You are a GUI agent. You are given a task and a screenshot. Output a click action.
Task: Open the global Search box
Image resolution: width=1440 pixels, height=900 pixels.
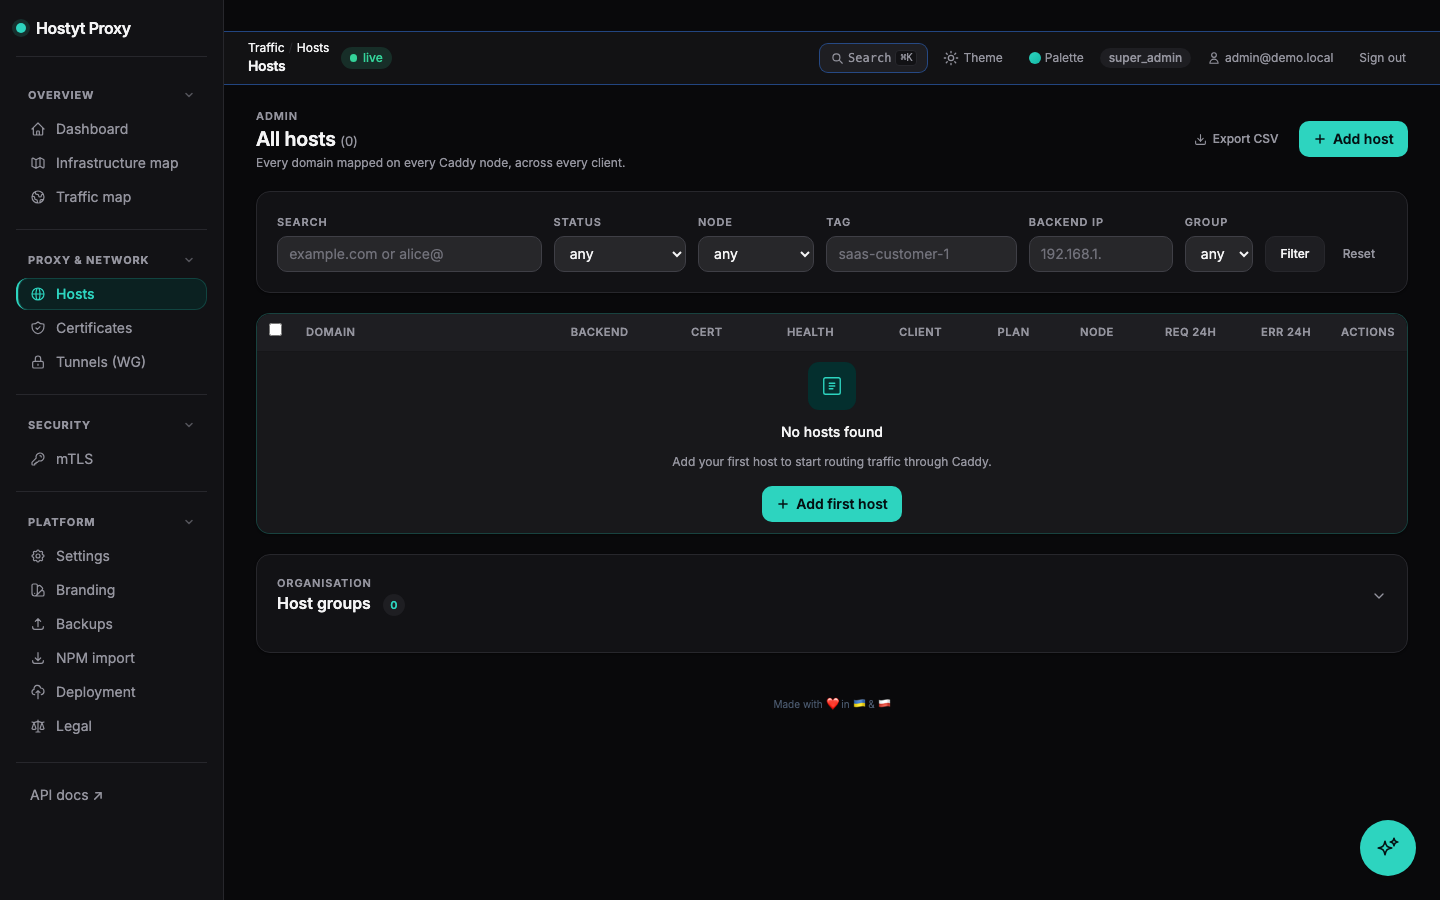(873, 58)
